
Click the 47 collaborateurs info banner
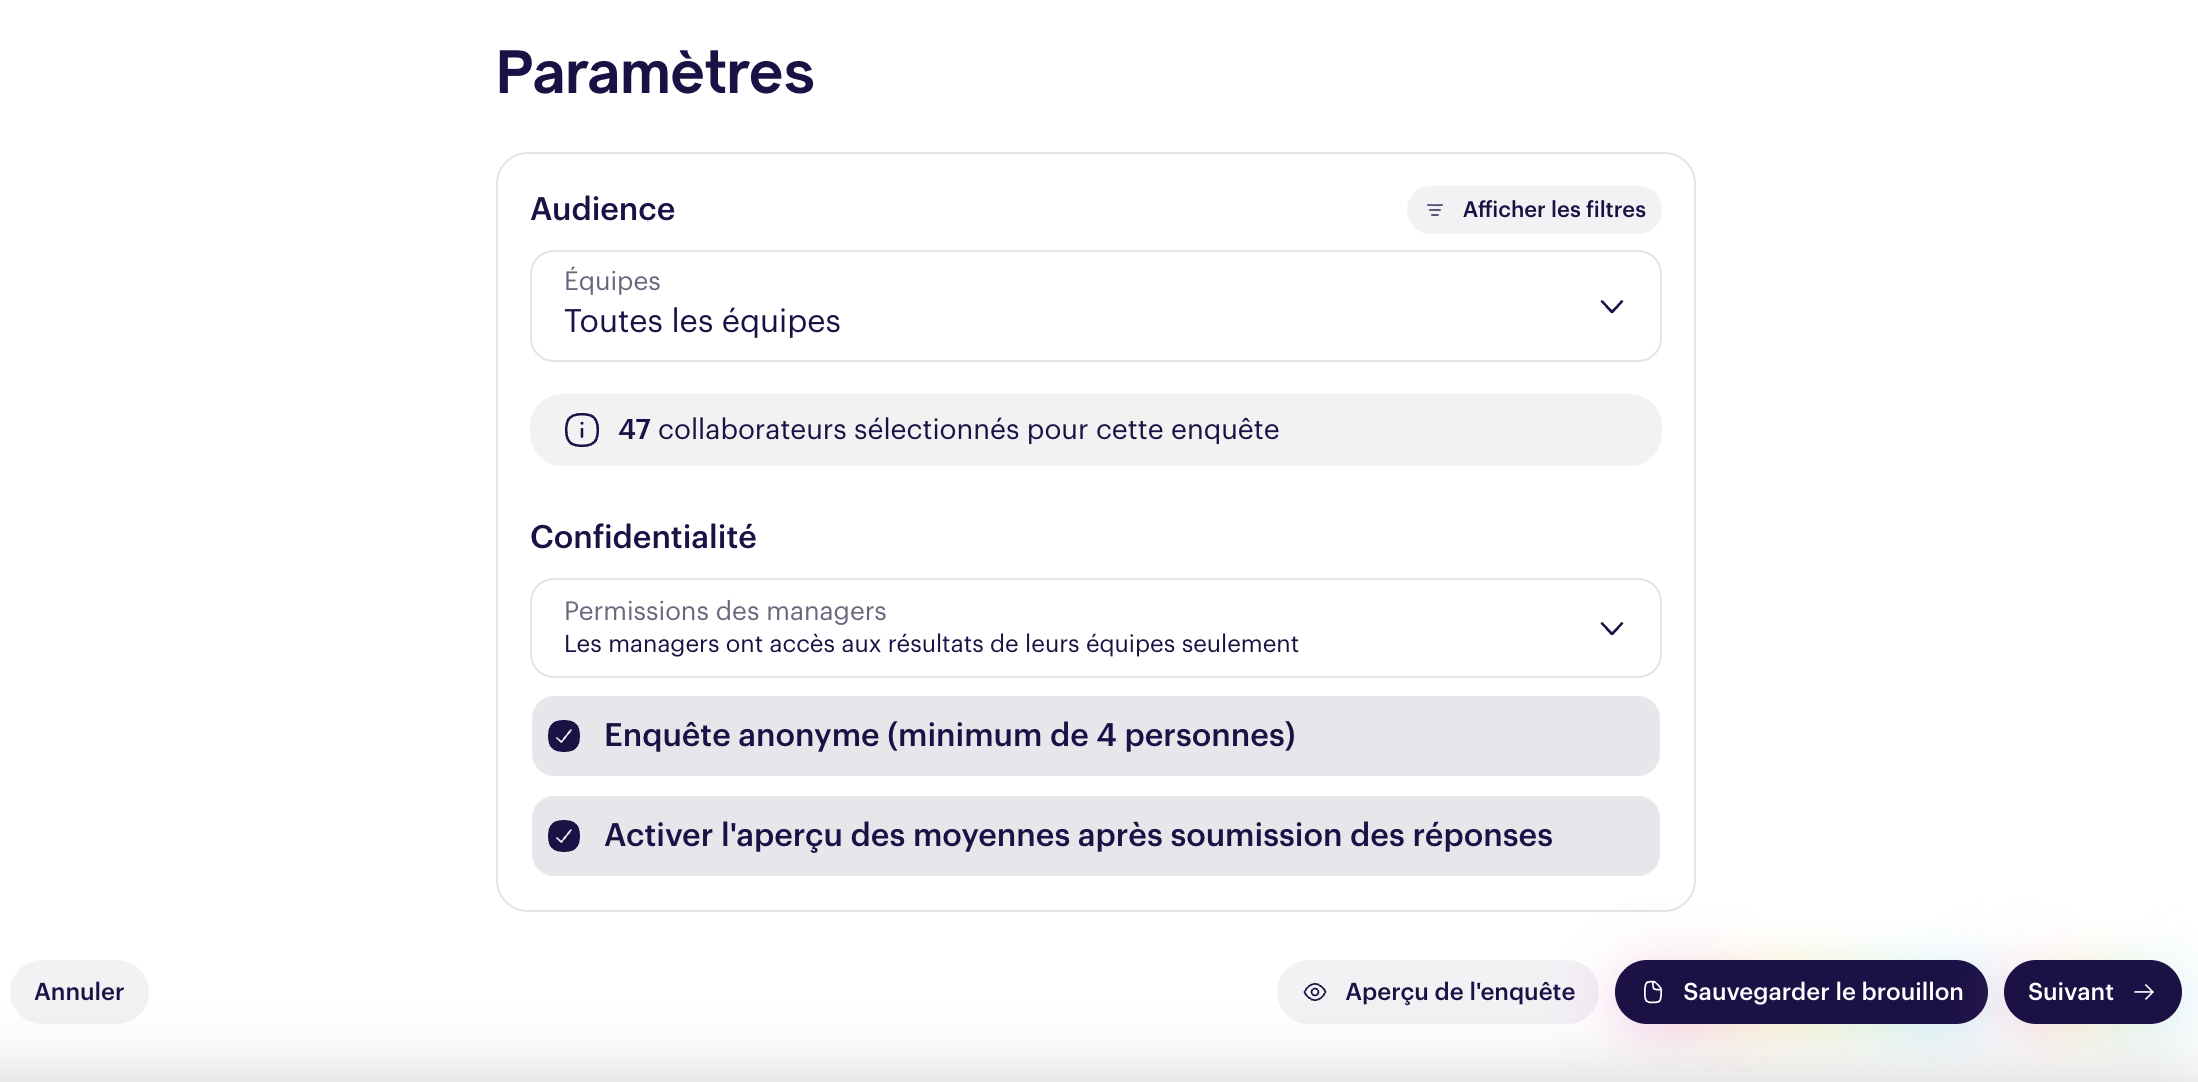click(1094, 430)
